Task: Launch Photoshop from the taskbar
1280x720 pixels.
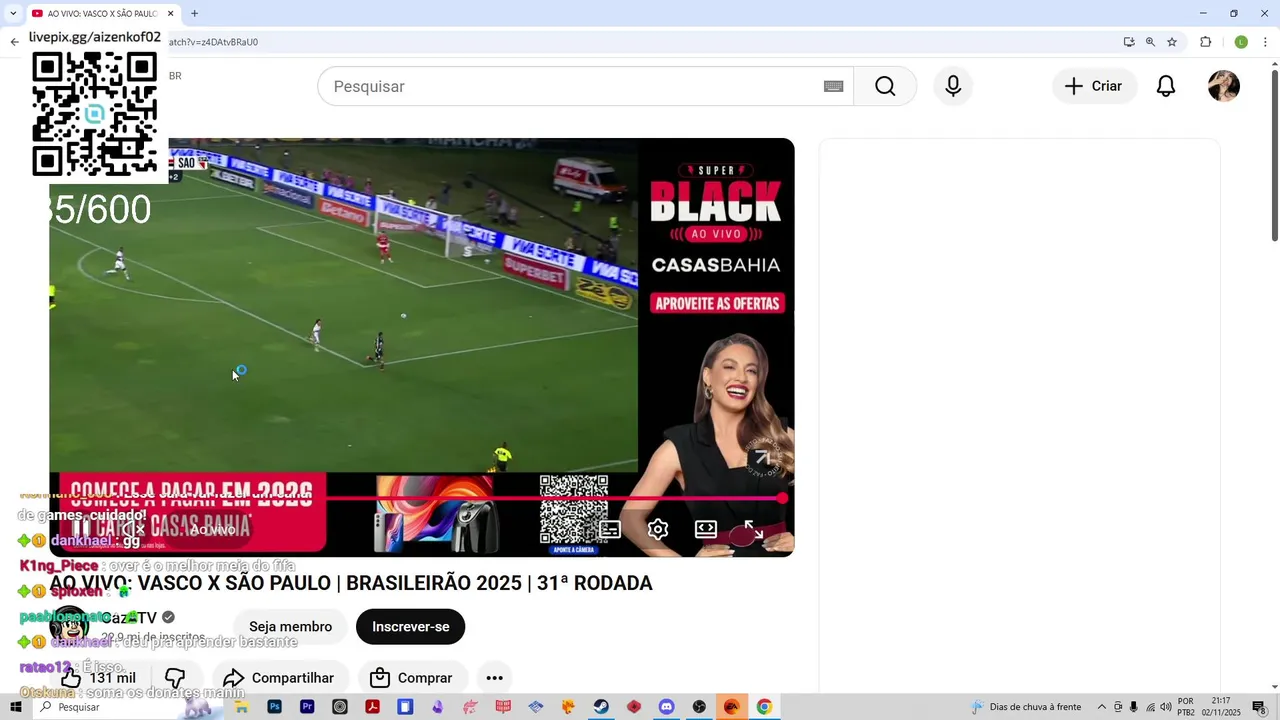Action: pyautogui.click(x=274, y=707)
